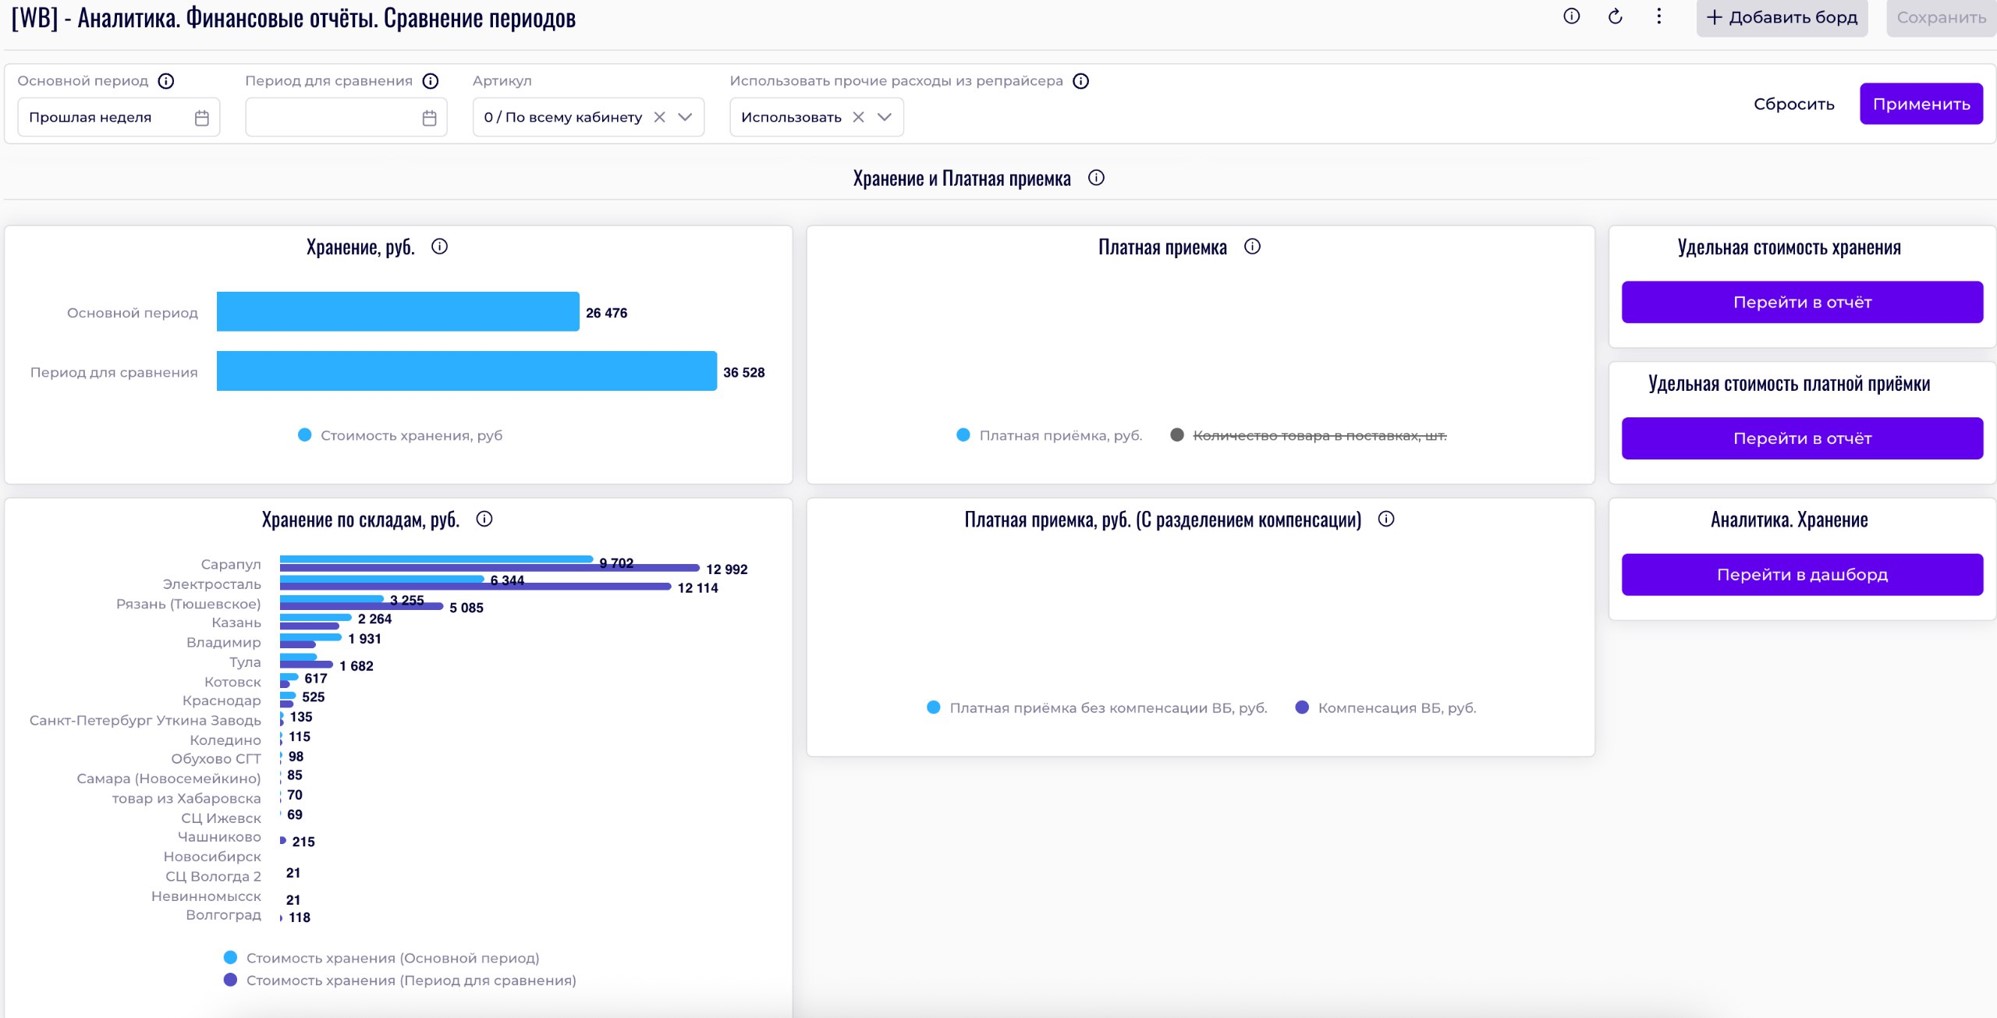The width and height of the screenshot is (1997, 1018).
Task: Expand the Использовать прочие расходы dropdown
Action: pos(884,117)
